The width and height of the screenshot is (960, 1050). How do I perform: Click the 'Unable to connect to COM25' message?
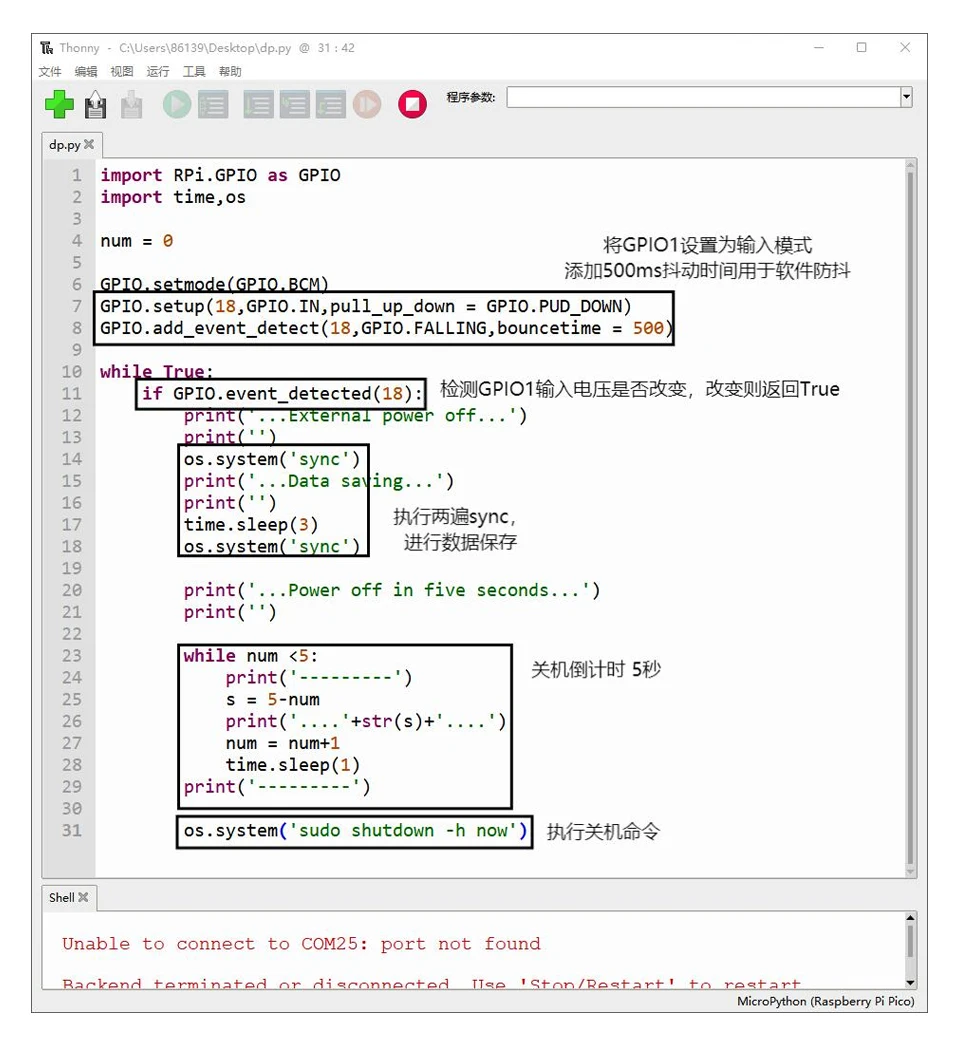(301, 944)
